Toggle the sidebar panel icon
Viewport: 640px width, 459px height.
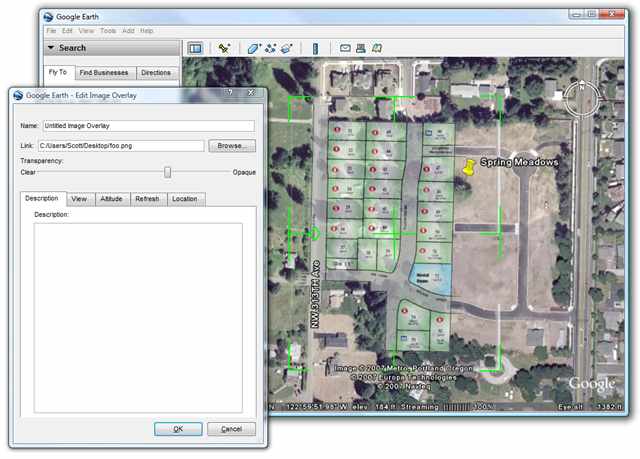click(x=195, y=48)
